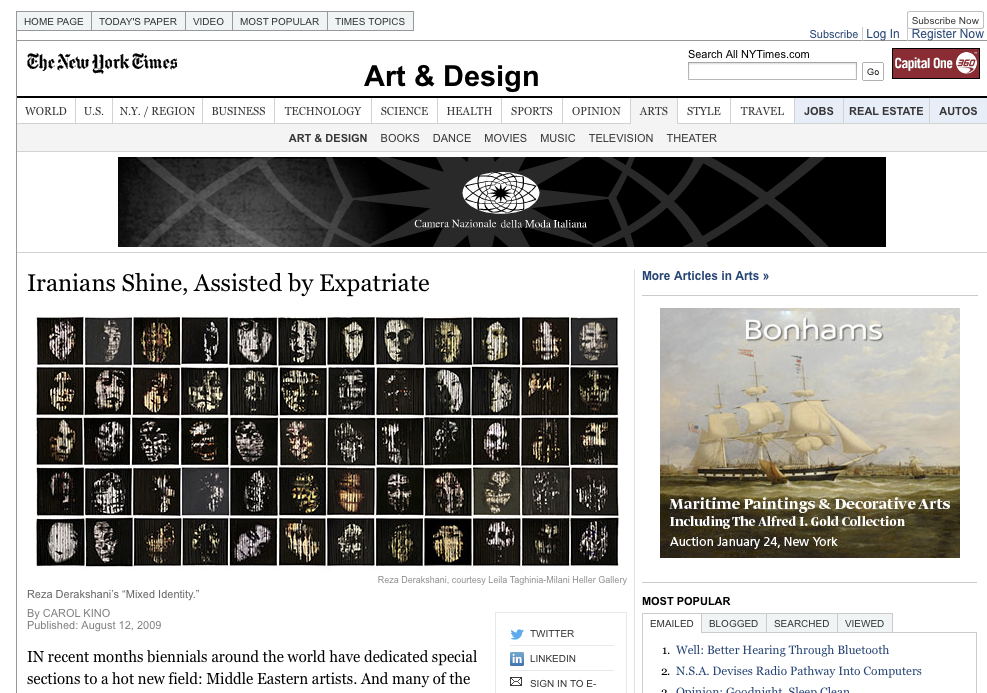
Task: Open the Television subsection
Action: pos(621,138)
